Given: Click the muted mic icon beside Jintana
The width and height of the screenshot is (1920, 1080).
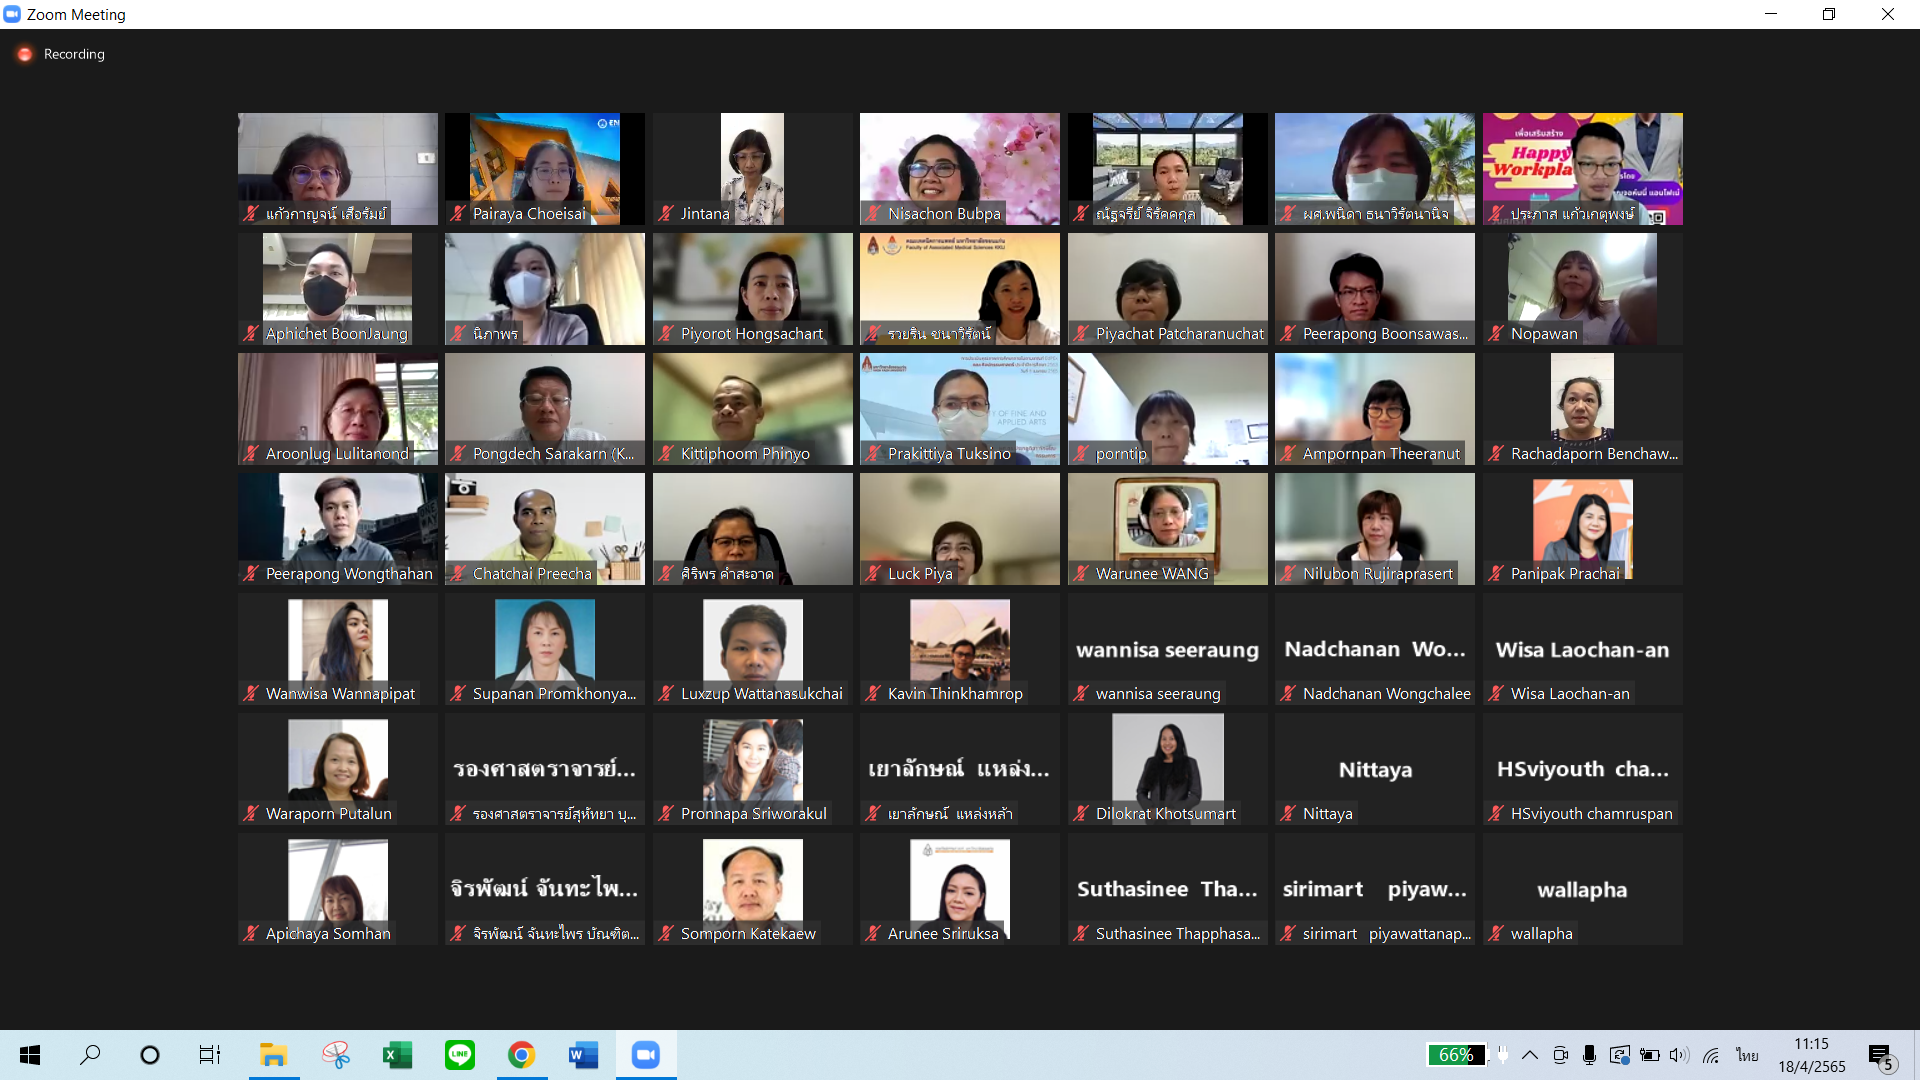Looking at the screenshot, I should (666, 214).
